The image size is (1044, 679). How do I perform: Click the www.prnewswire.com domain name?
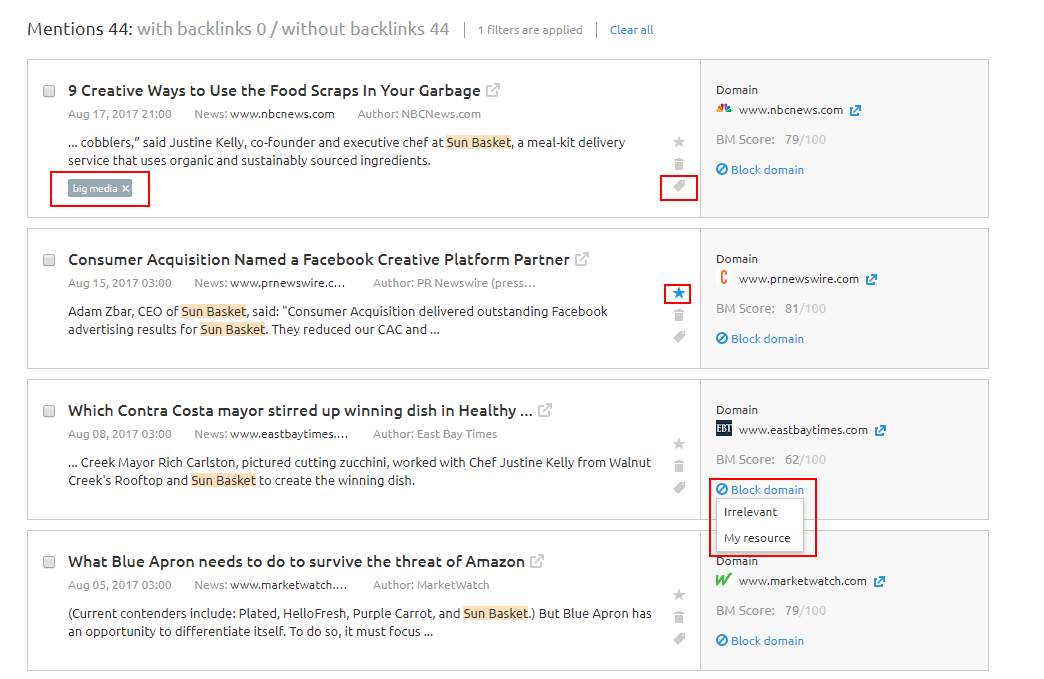[799, 279]
